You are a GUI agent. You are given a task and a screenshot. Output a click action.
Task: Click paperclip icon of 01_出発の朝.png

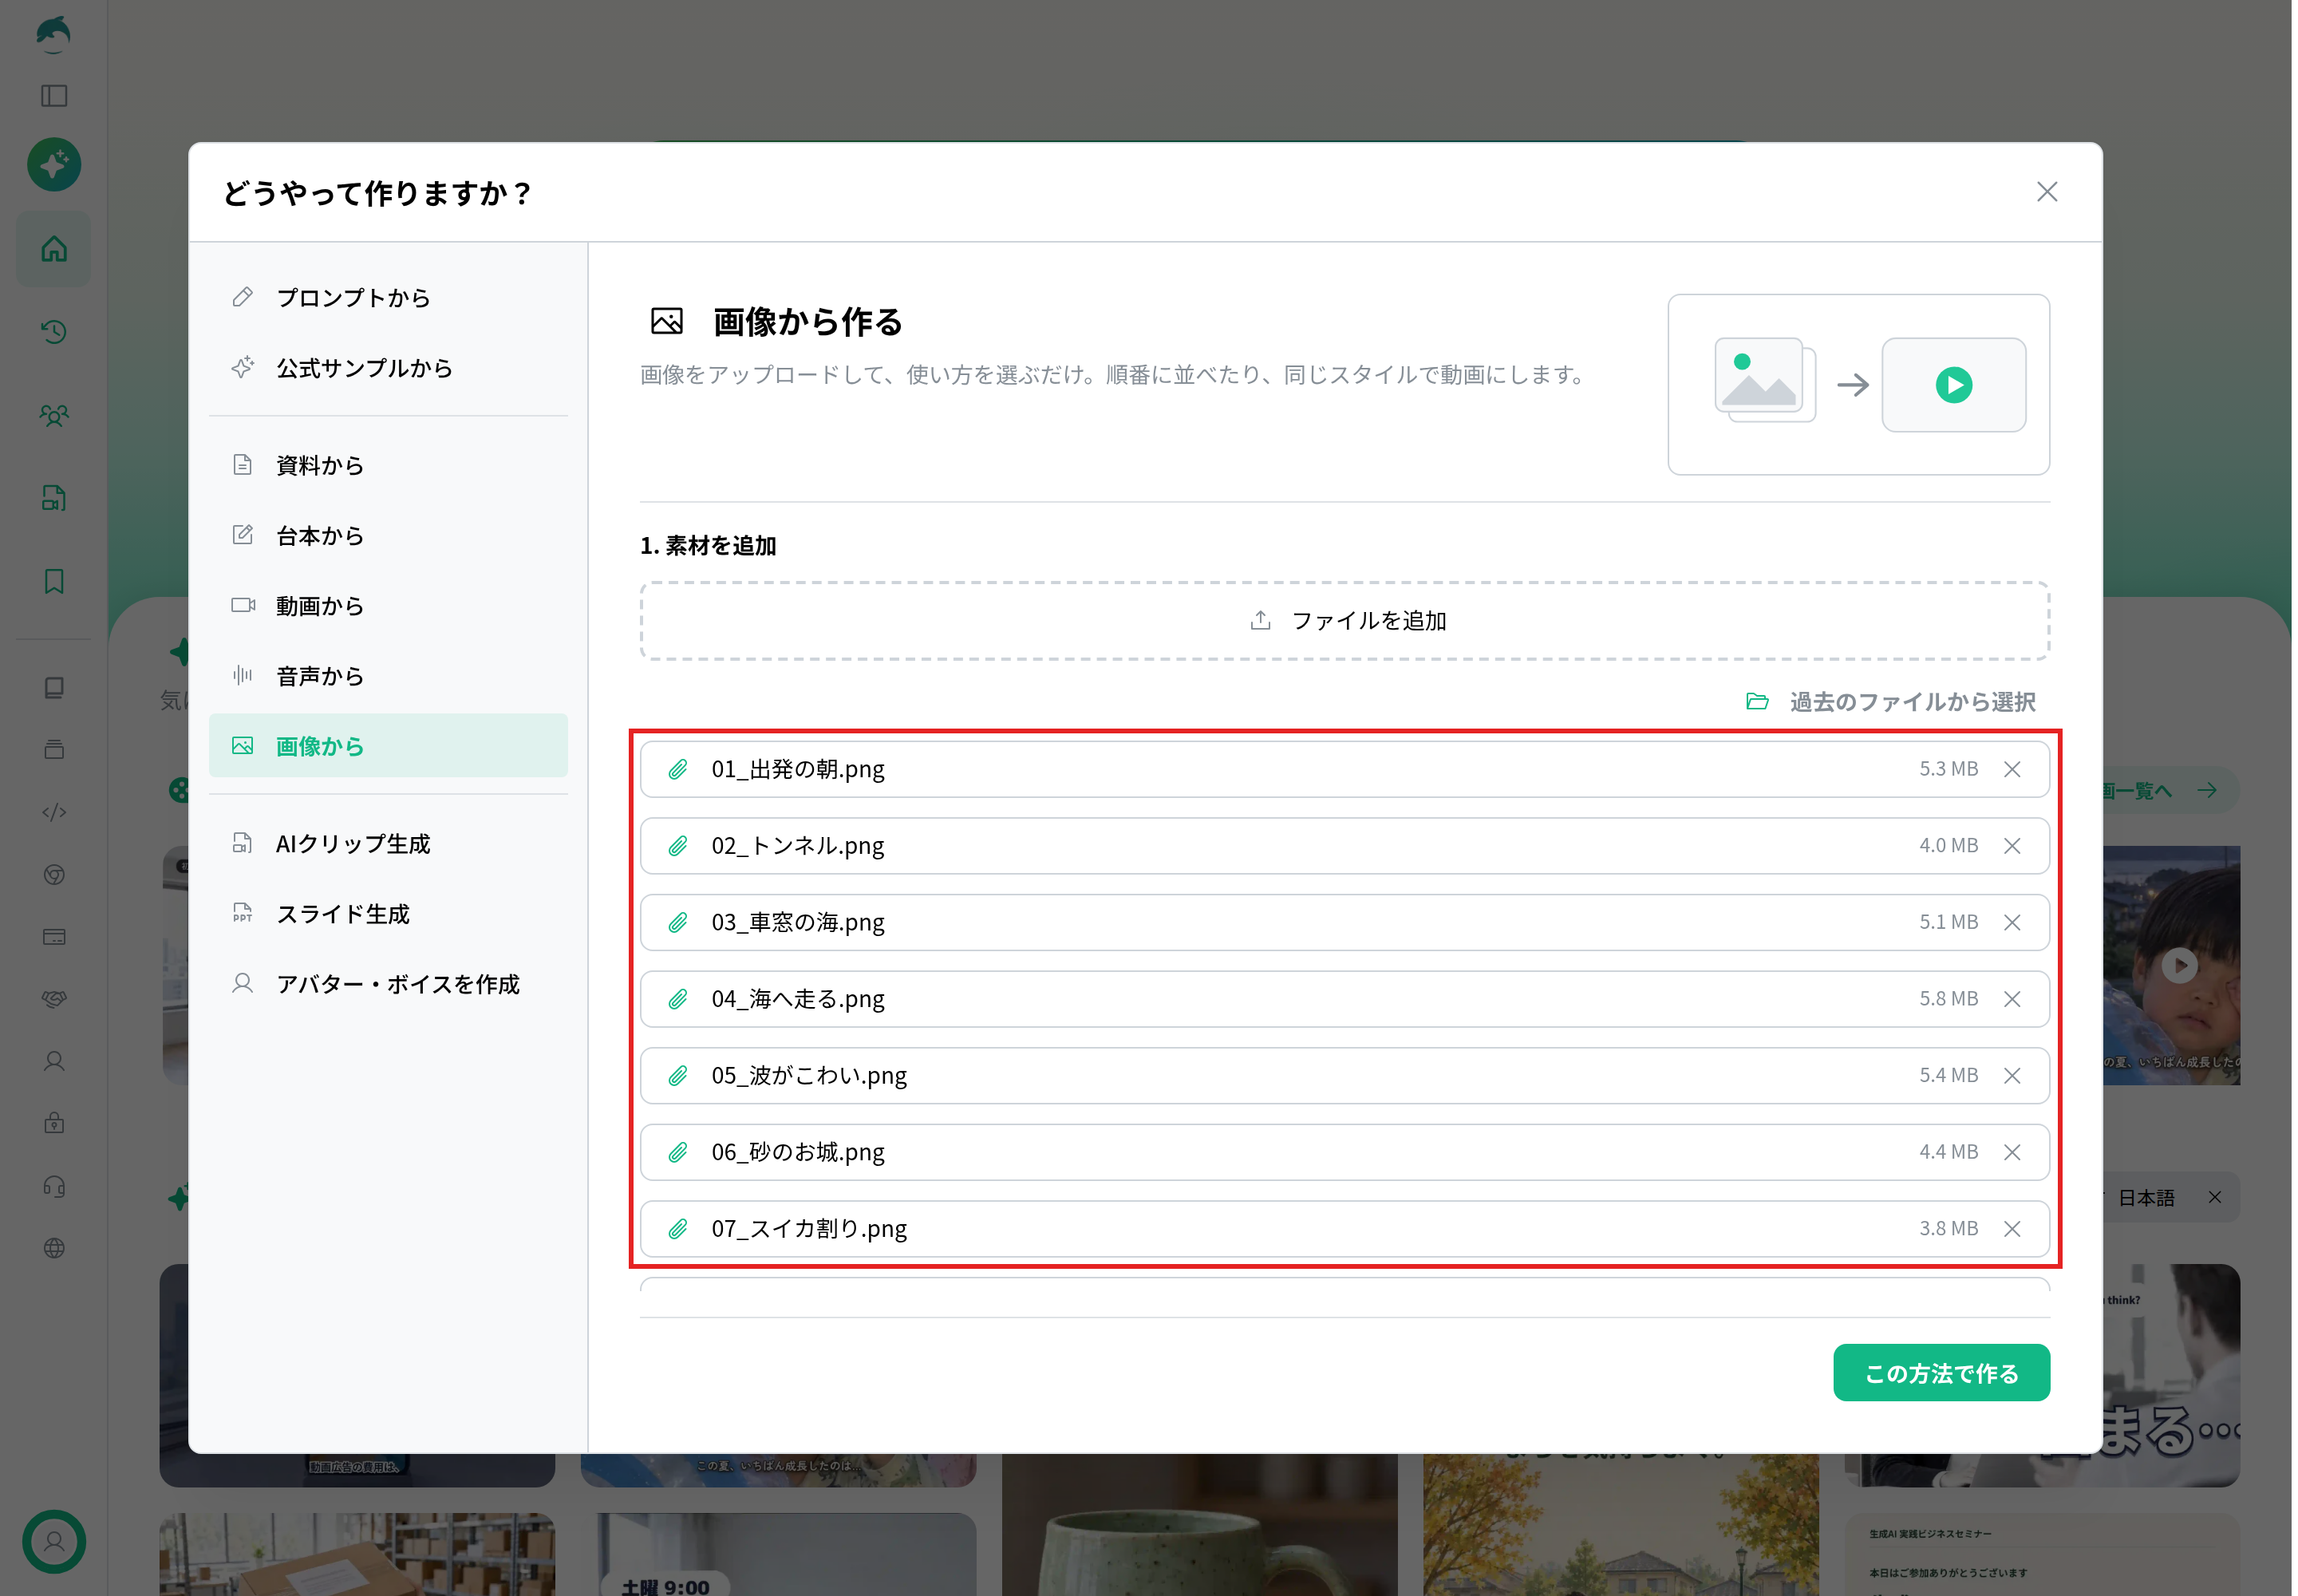[x=678, y=769]
